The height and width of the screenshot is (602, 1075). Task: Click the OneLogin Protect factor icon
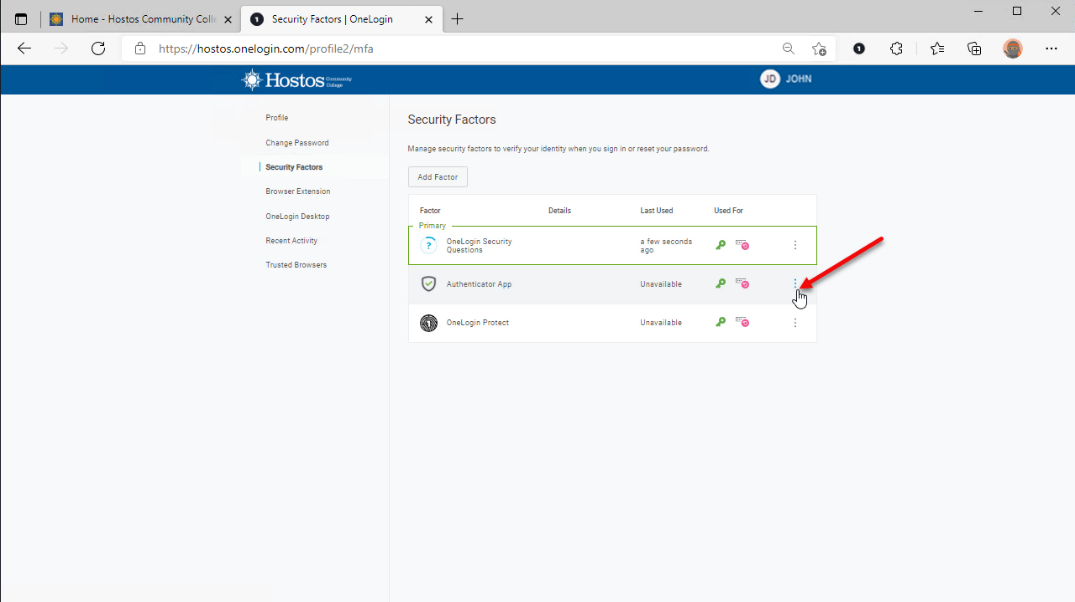[x=428, y=322]
